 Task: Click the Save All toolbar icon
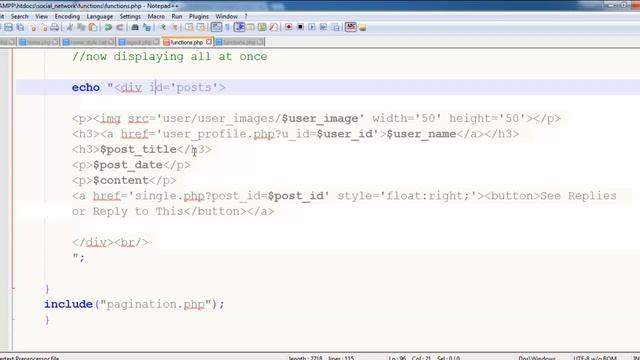[20, 27]
